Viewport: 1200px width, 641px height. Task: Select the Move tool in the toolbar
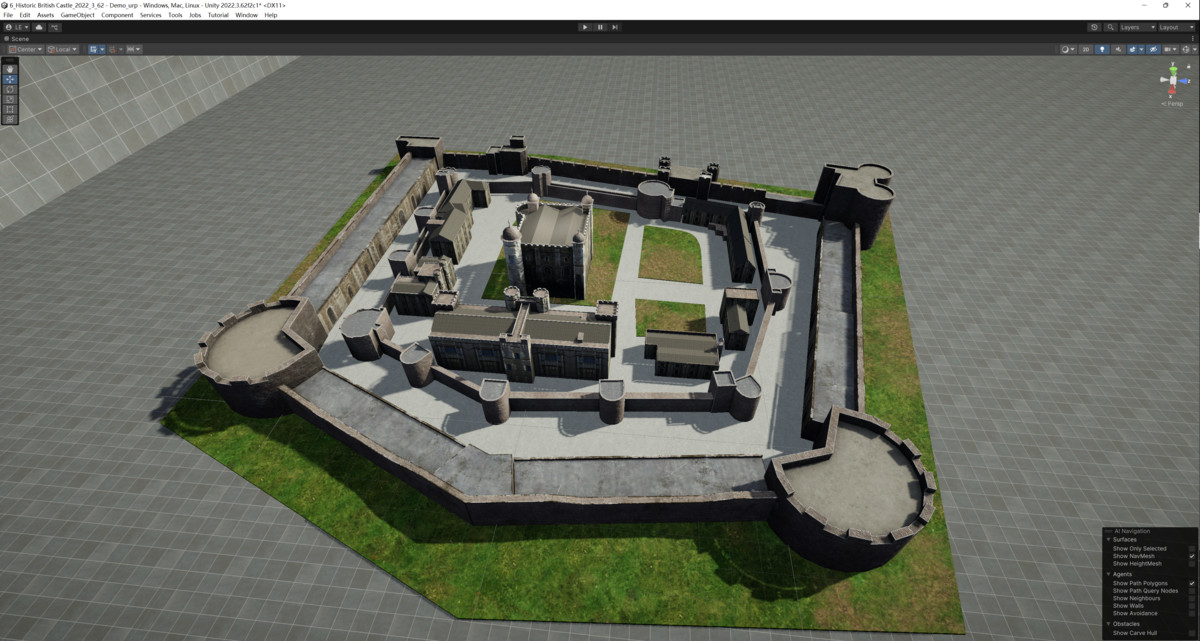click(9, 79)
